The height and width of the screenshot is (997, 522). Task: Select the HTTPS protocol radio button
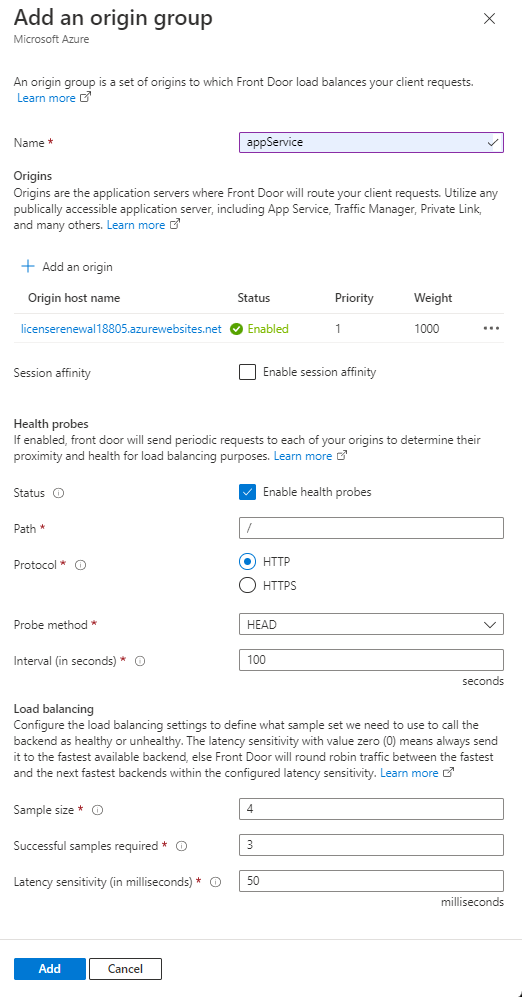pos(247,585)
